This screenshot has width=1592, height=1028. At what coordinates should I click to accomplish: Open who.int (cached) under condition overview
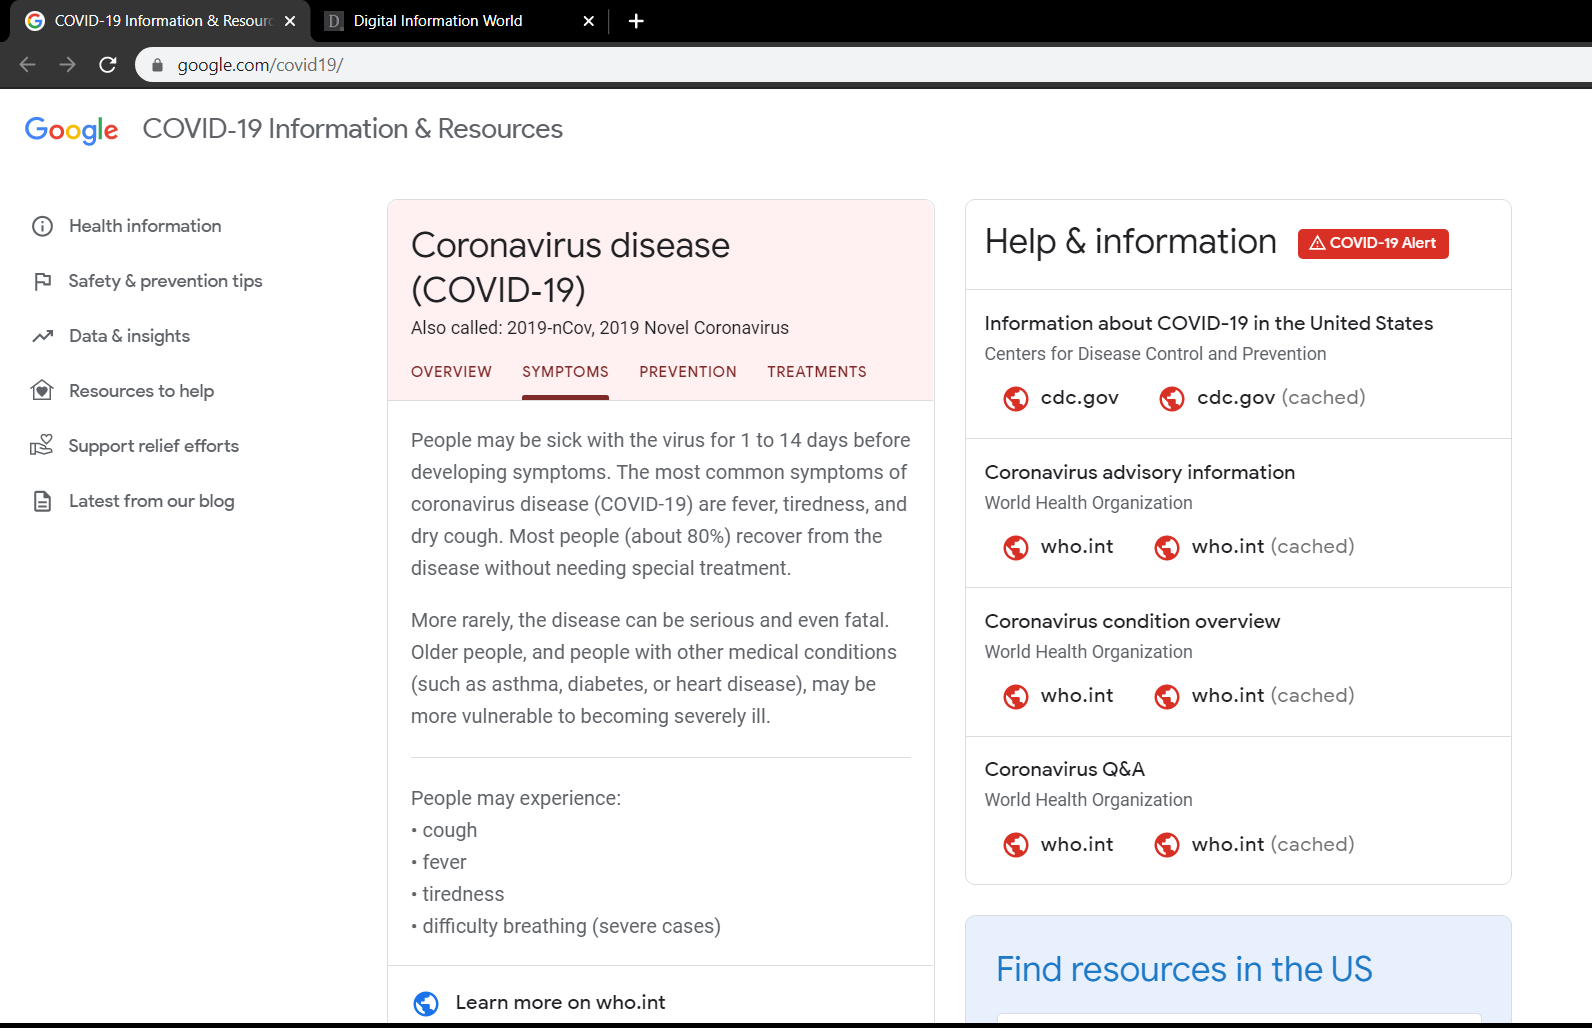(x=1273, y=696)
